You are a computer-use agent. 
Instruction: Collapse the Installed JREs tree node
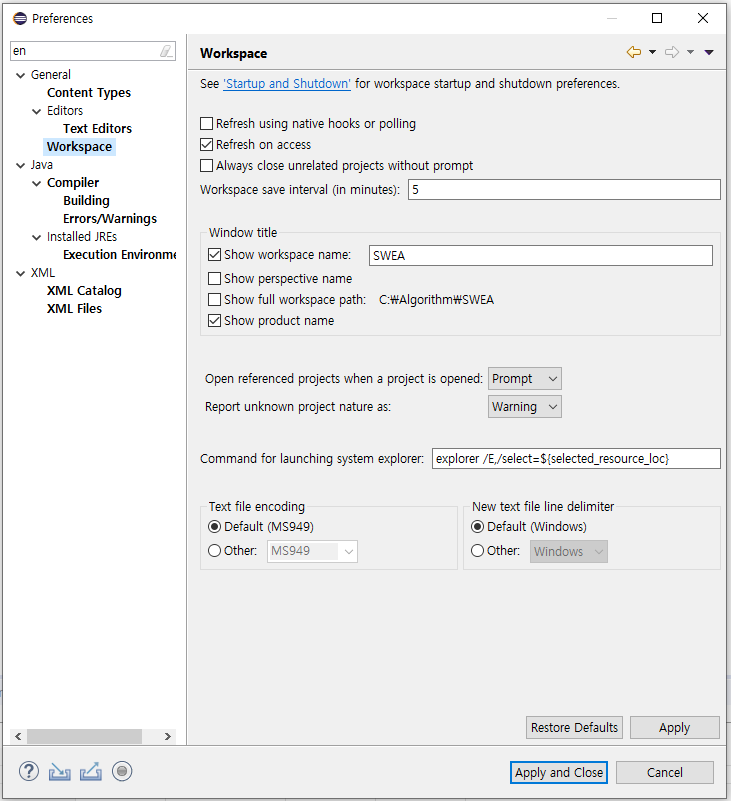(36, 238)
